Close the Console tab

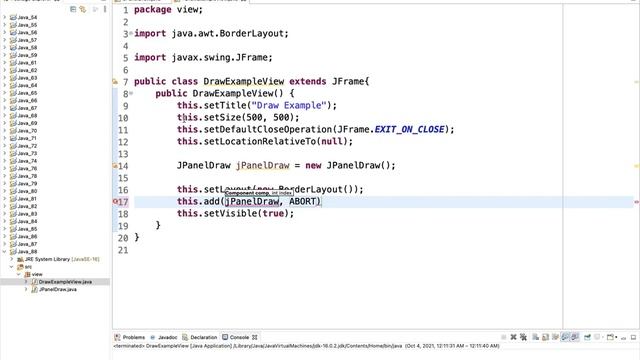pyautogui.click(x=255, y=337)
